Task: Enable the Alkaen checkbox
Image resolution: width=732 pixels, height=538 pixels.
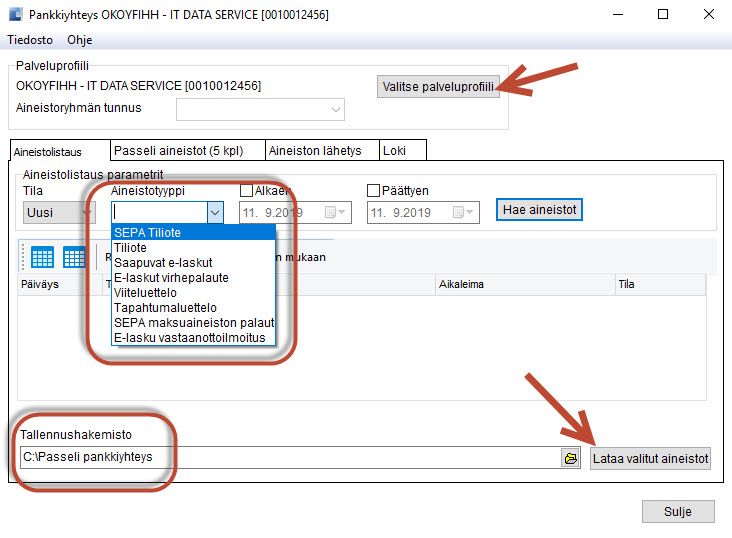Action: click(246, 191)
